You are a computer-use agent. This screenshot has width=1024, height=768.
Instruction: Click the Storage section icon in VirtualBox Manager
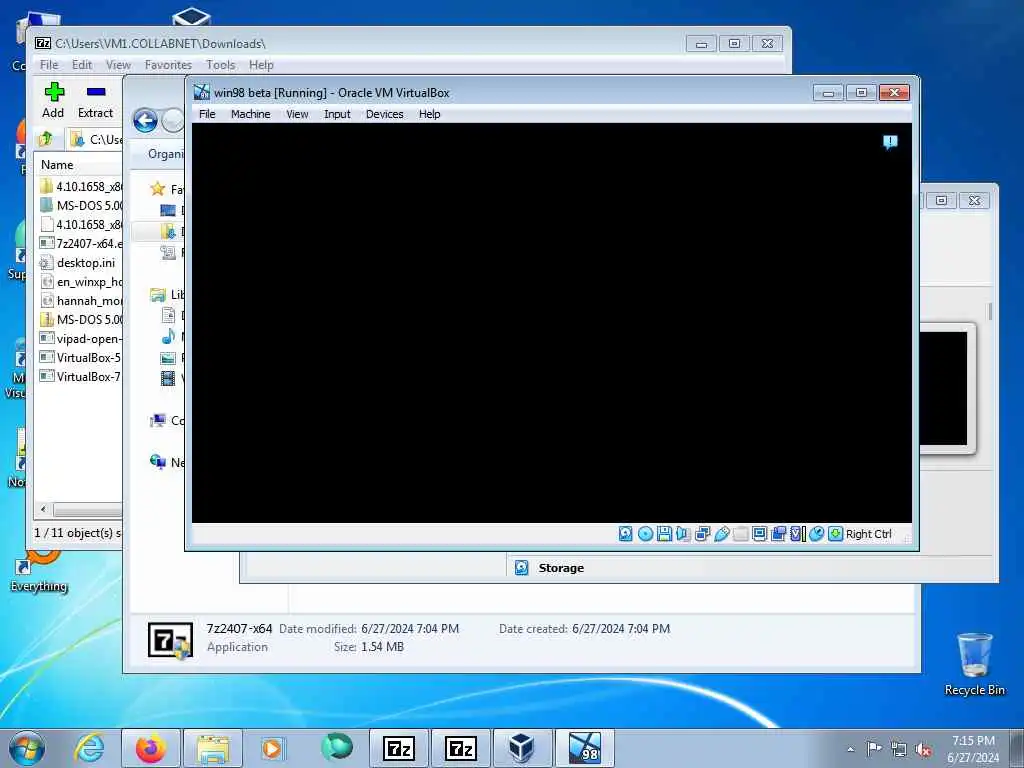click(x=521, y=568)
